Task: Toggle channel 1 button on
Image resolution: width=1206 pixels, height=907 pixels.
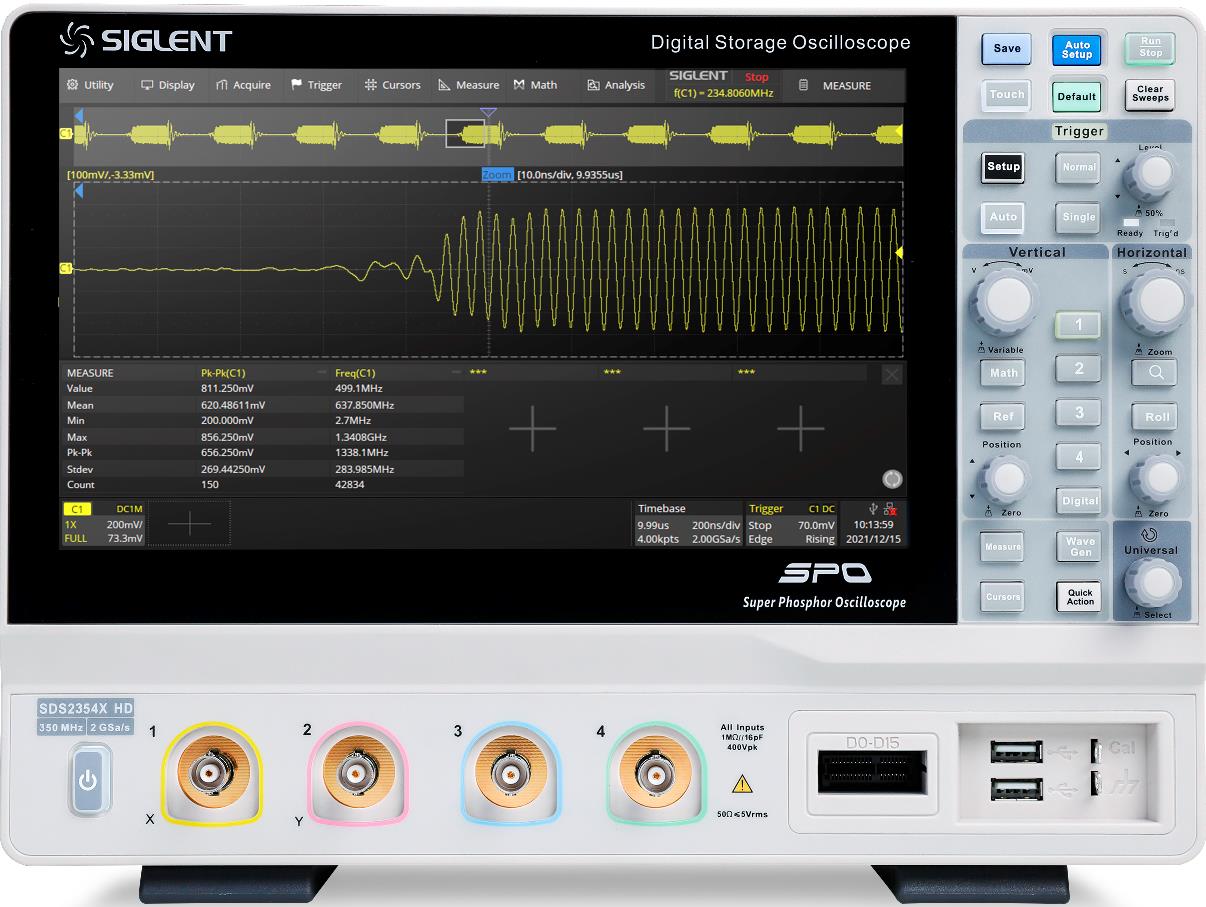Action: pyautogui.click(x=1078, y=324)
